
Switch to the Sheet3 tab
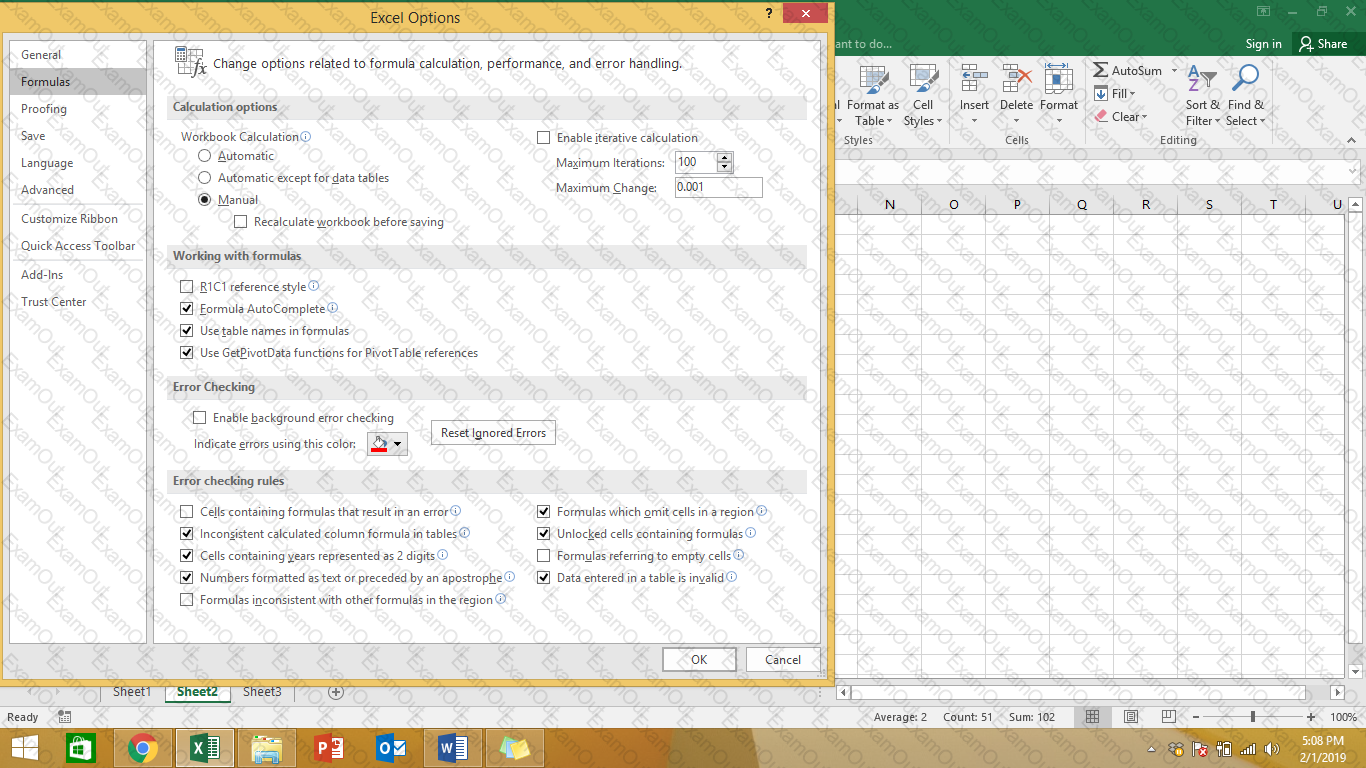tap(262, 692)
